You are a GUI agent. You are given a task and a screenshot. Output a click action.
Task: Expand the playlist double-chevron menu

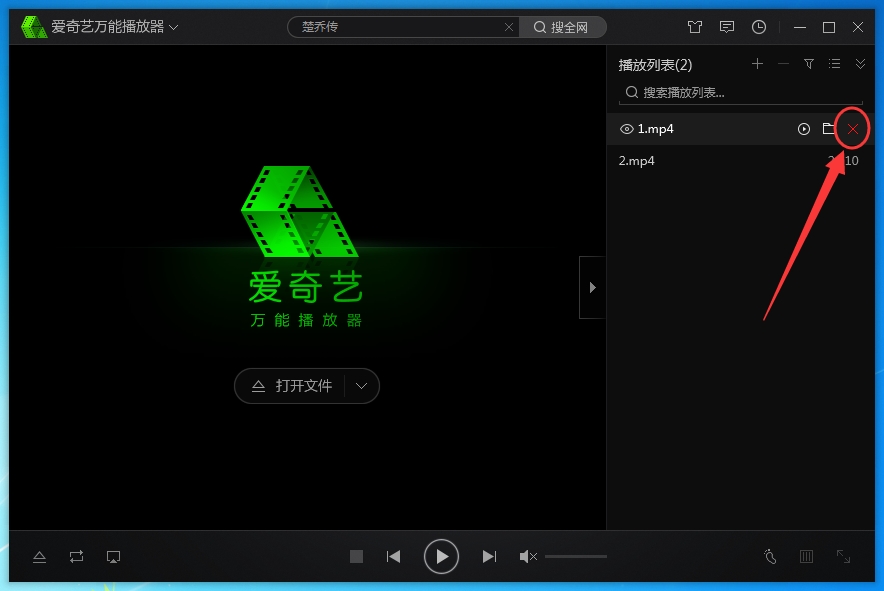pyautogui.click(x=860, y=64)
